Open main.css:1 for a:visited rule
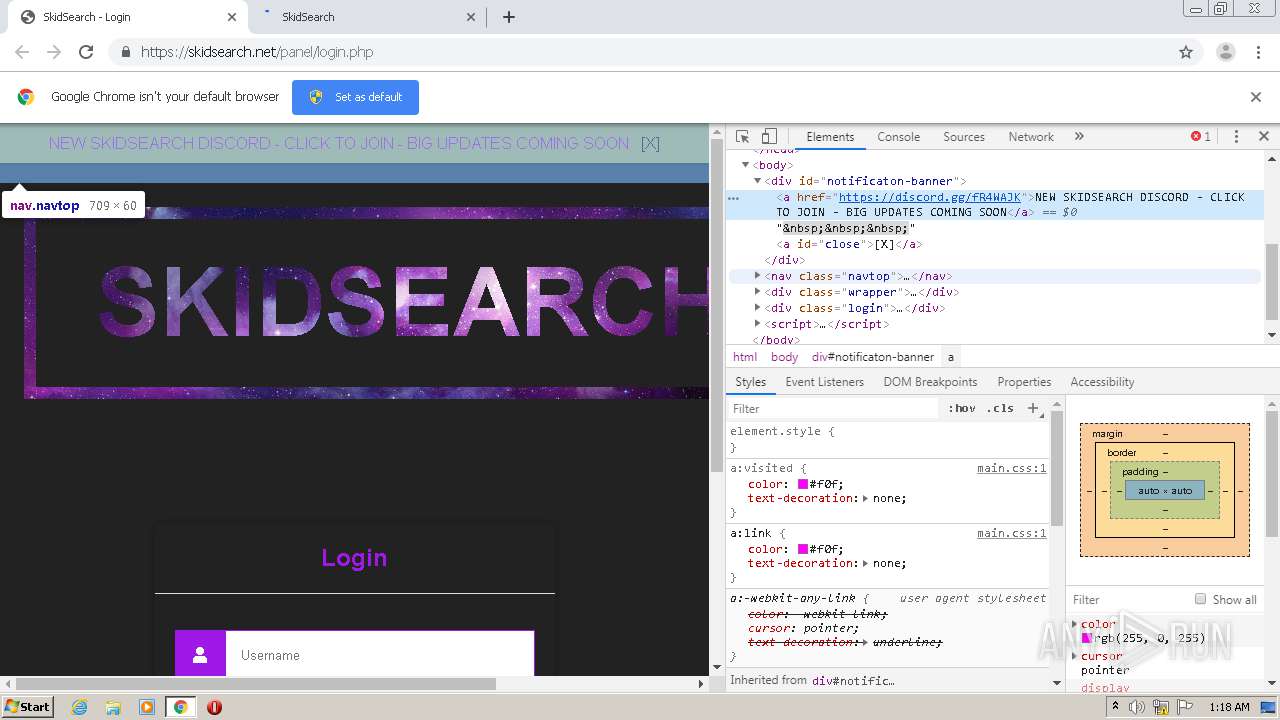1280x720 pixels. (x=1012, y=468)
